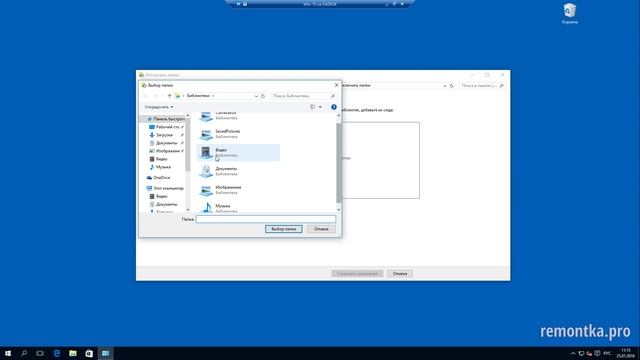640x360 pixels.
Task: Open view options dropdown arrow
Action: click(x=320, y=107)
